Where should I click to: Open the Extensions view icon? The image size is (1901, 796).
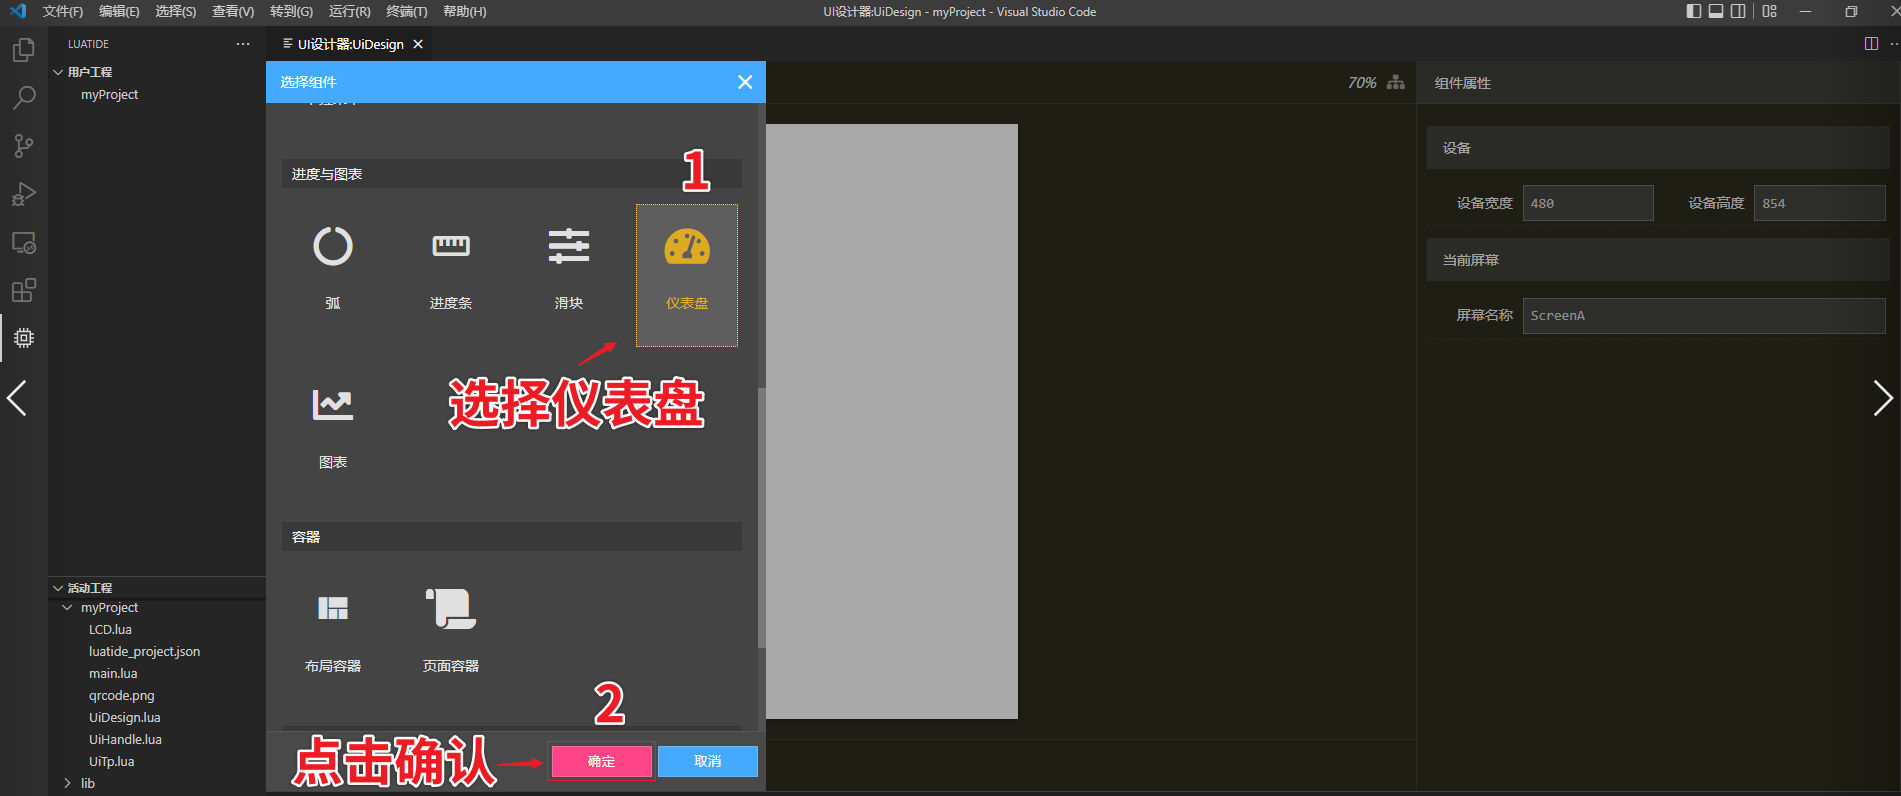(x=24, y=291)
